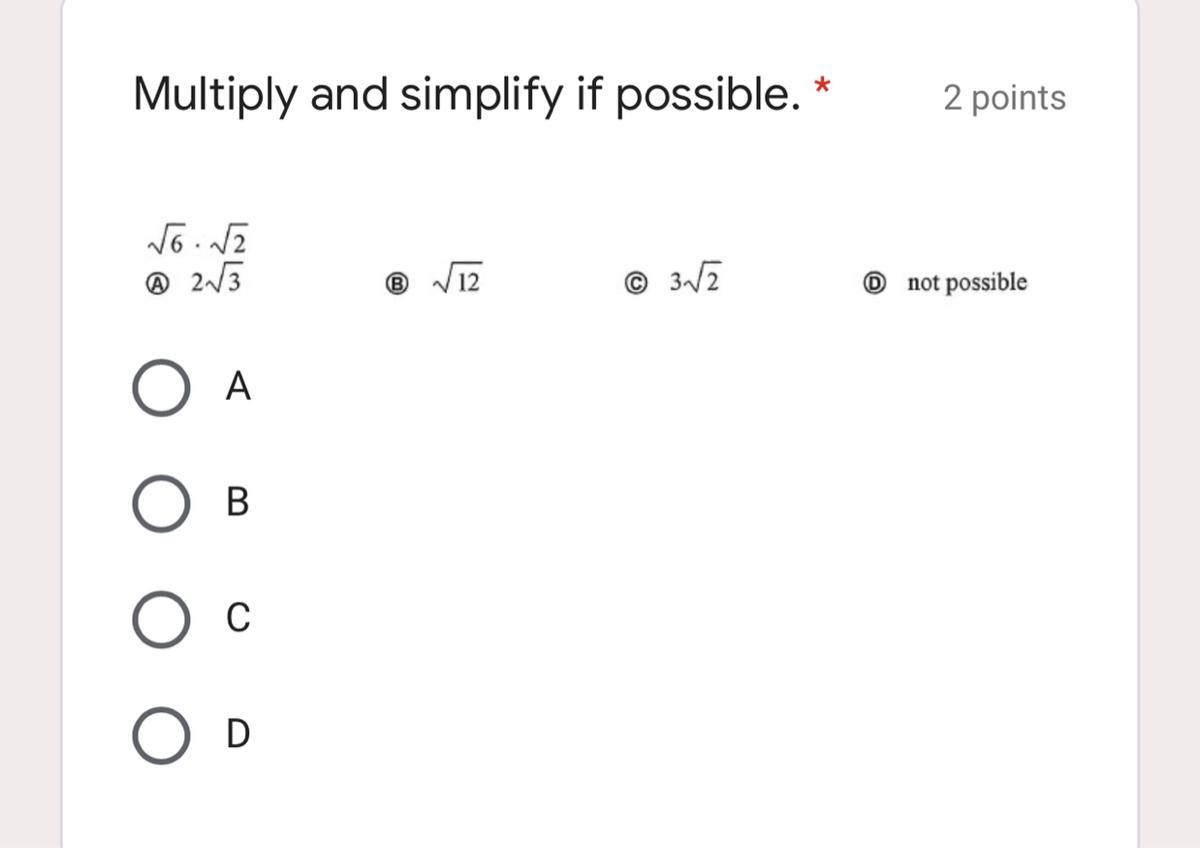Click the 'C' option label text
The image size is (1200, 848).
238,619
